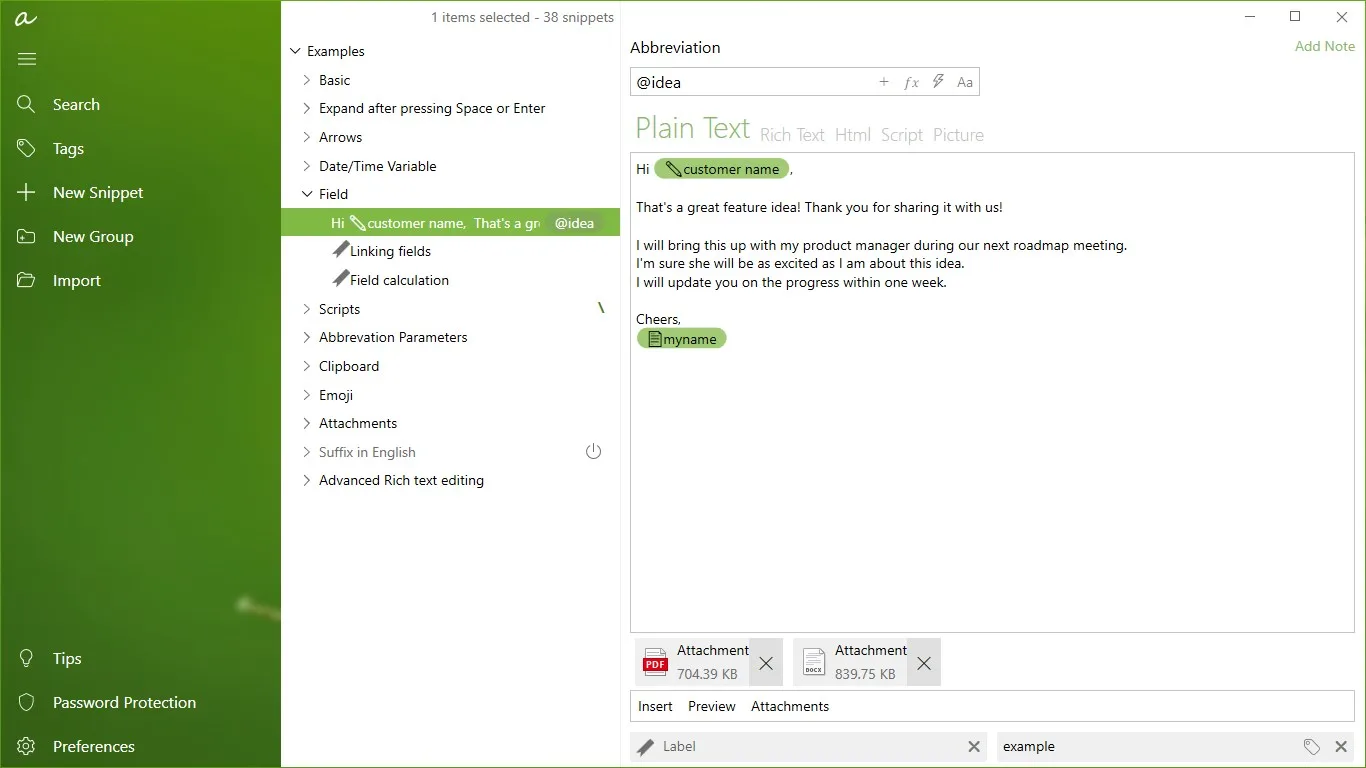
Task: Open the Preview menu
Action: 712,706
